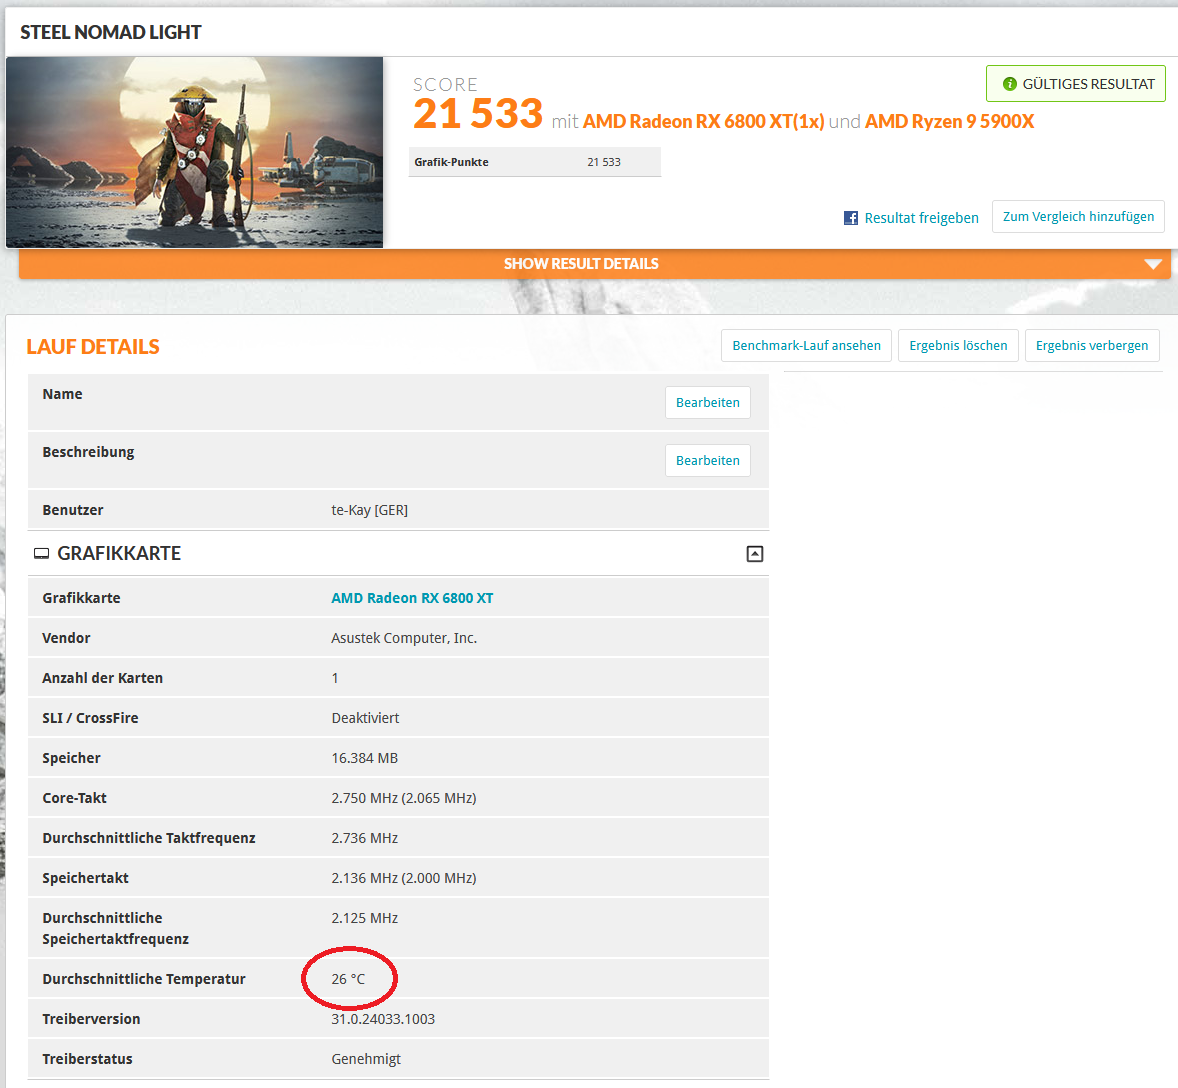Select vendor Asustek Computer, Inc.

pyautogui.click(x=404, y=638)
